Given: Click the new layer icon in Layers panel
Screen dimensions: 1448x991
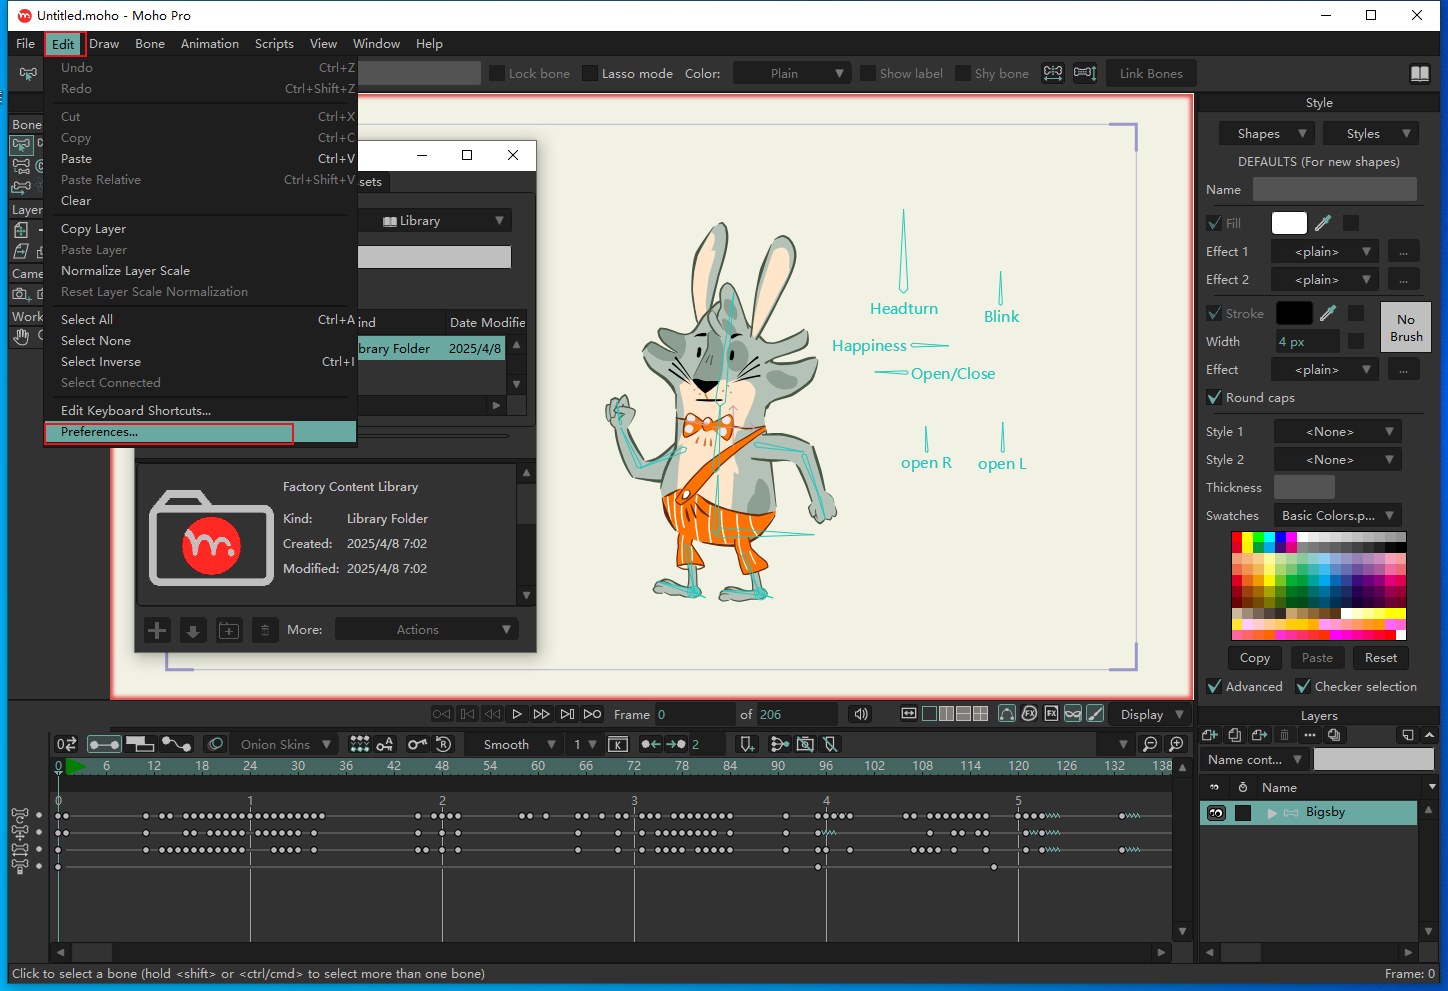Looking at the screenshot, I should pyautogui.click(x=1209, y=735).
